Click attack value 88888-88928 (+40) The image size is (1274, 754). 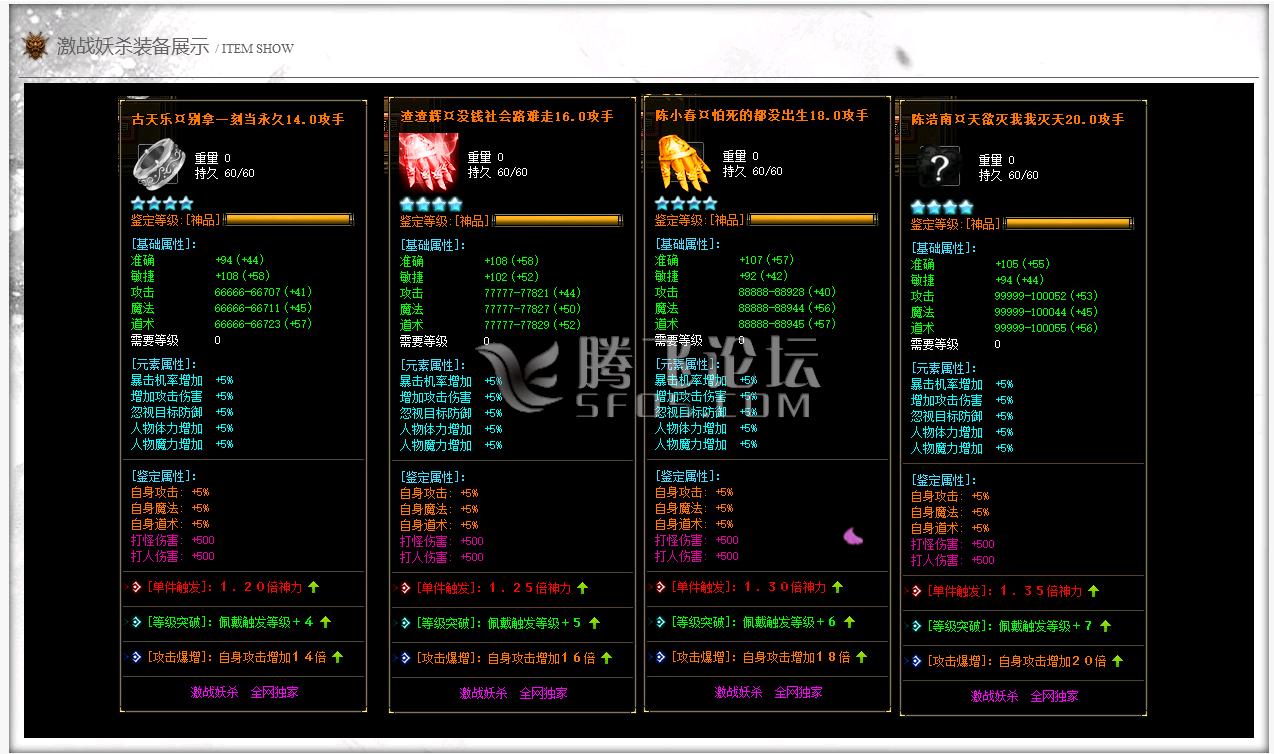click(787, 292)
